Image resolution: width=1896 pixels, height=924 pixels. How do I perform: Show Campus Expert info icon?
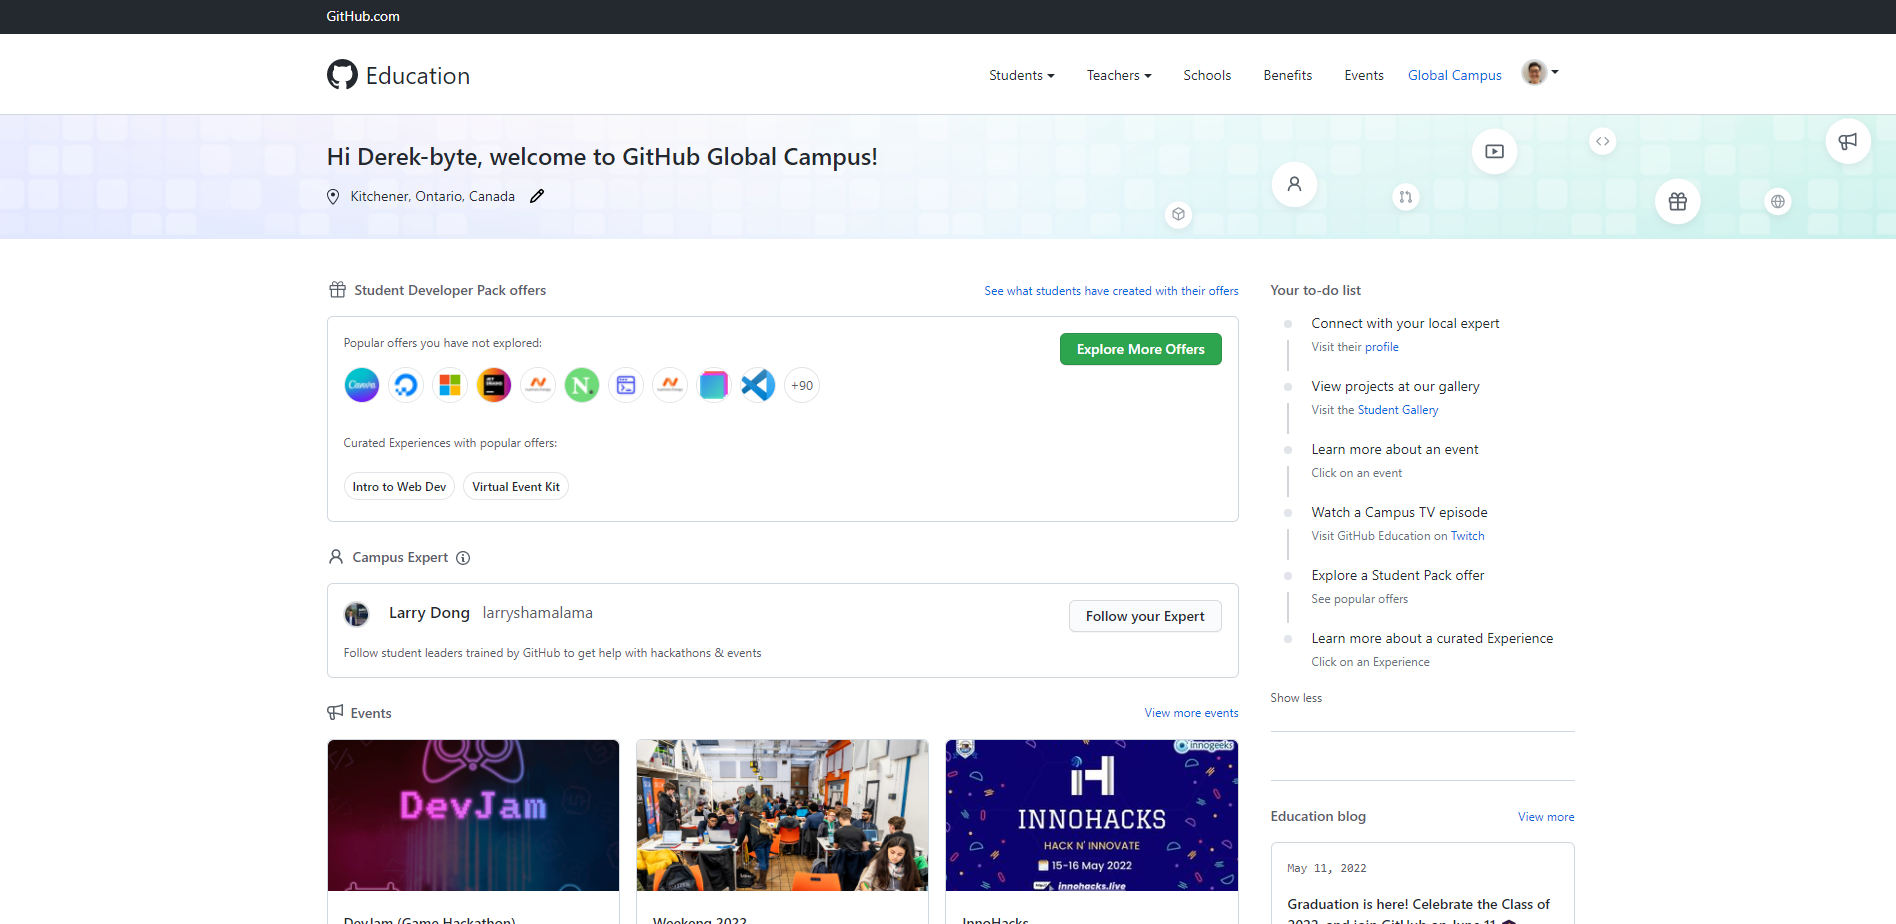pyautogui.click(x=463, y=558)
